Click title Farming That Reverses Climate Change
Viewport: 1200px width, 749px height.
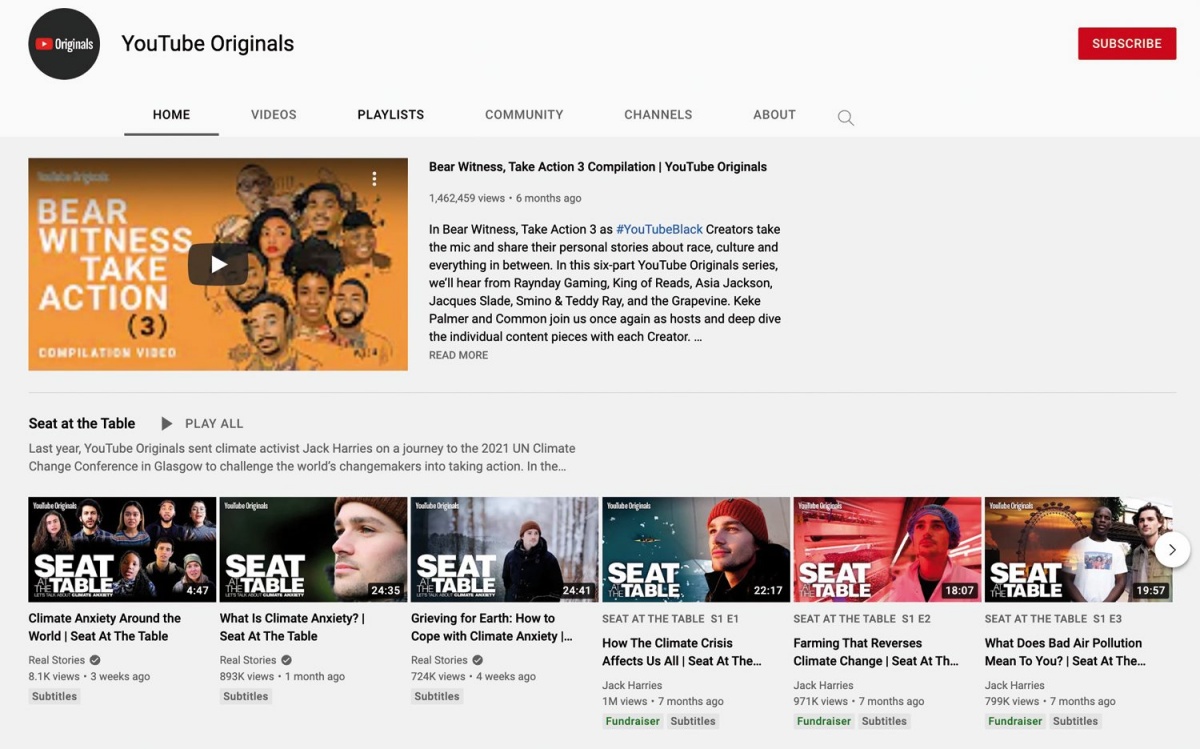coord(876,652)
